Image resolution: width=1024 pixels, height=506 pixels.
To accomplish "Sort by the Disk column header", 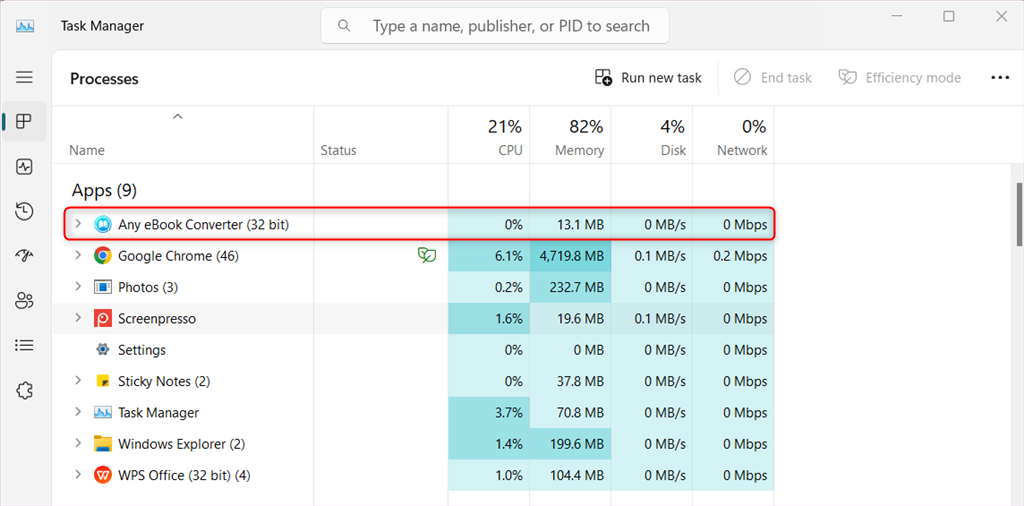I will pos(673,150).
